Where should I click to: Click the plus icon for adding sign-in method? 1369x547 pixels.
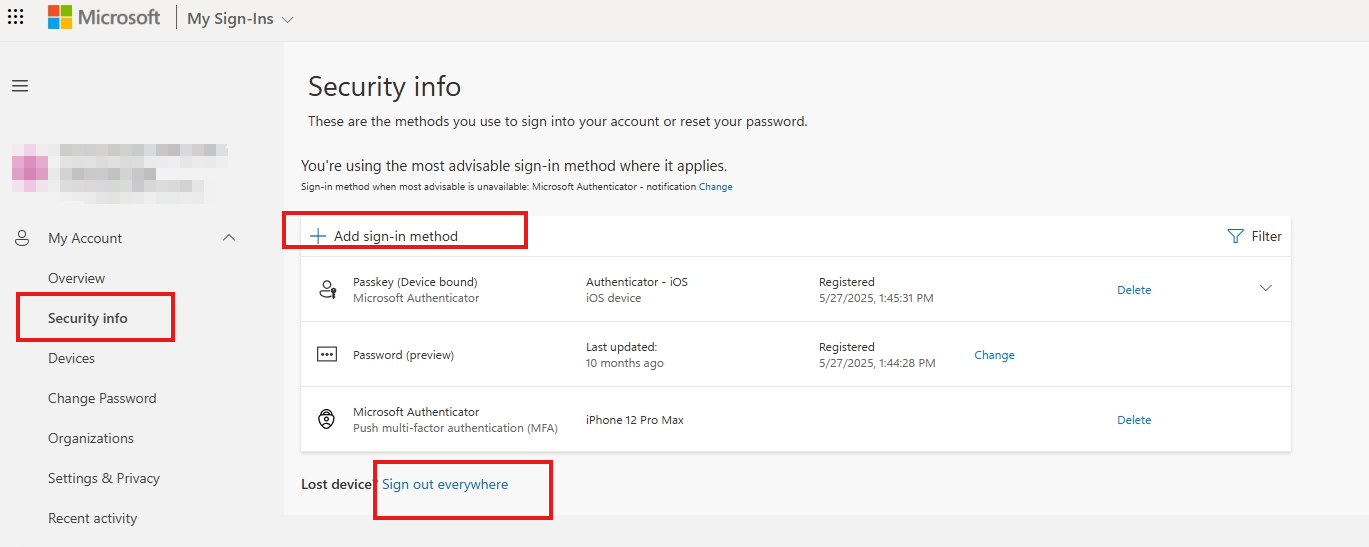click(x=318, y=236)
